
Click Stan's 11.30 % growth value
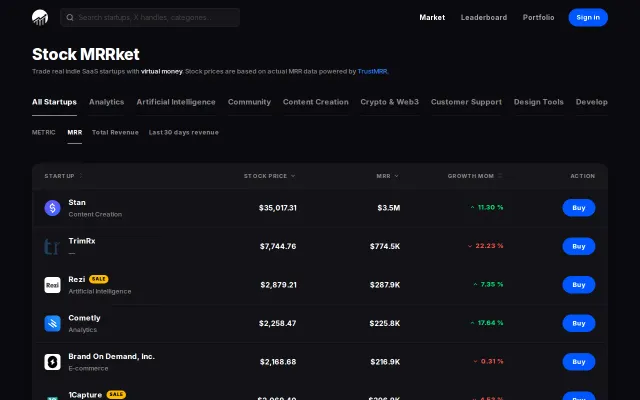click(x=491, y=208)
